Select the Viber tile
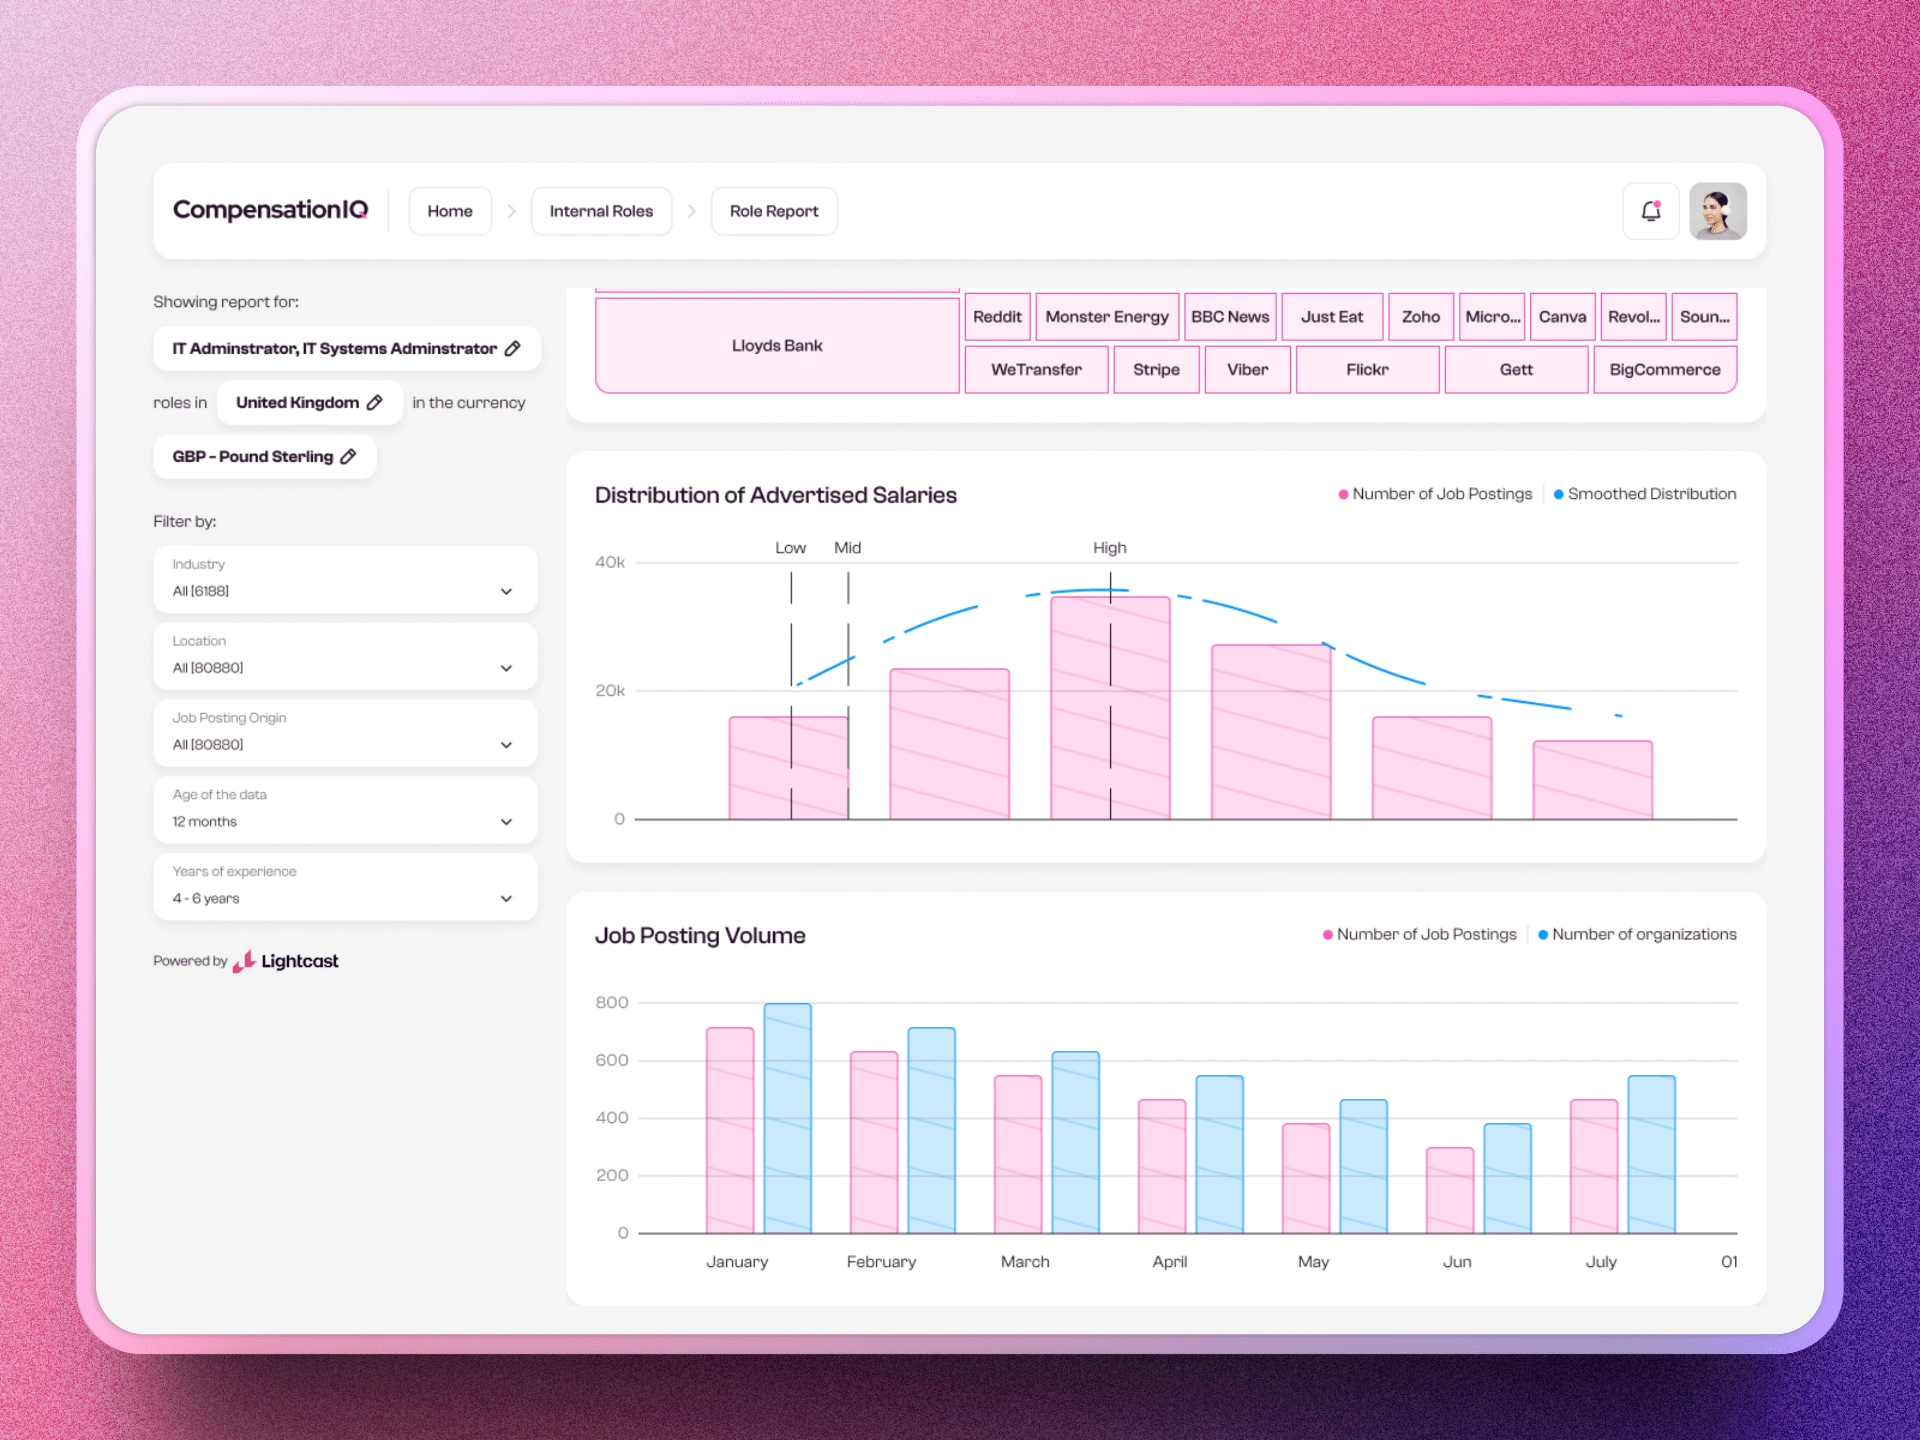Image resolution: width=1920 pixels, height=1440 pixels. pyautogui.click(x=1248, y=370)
